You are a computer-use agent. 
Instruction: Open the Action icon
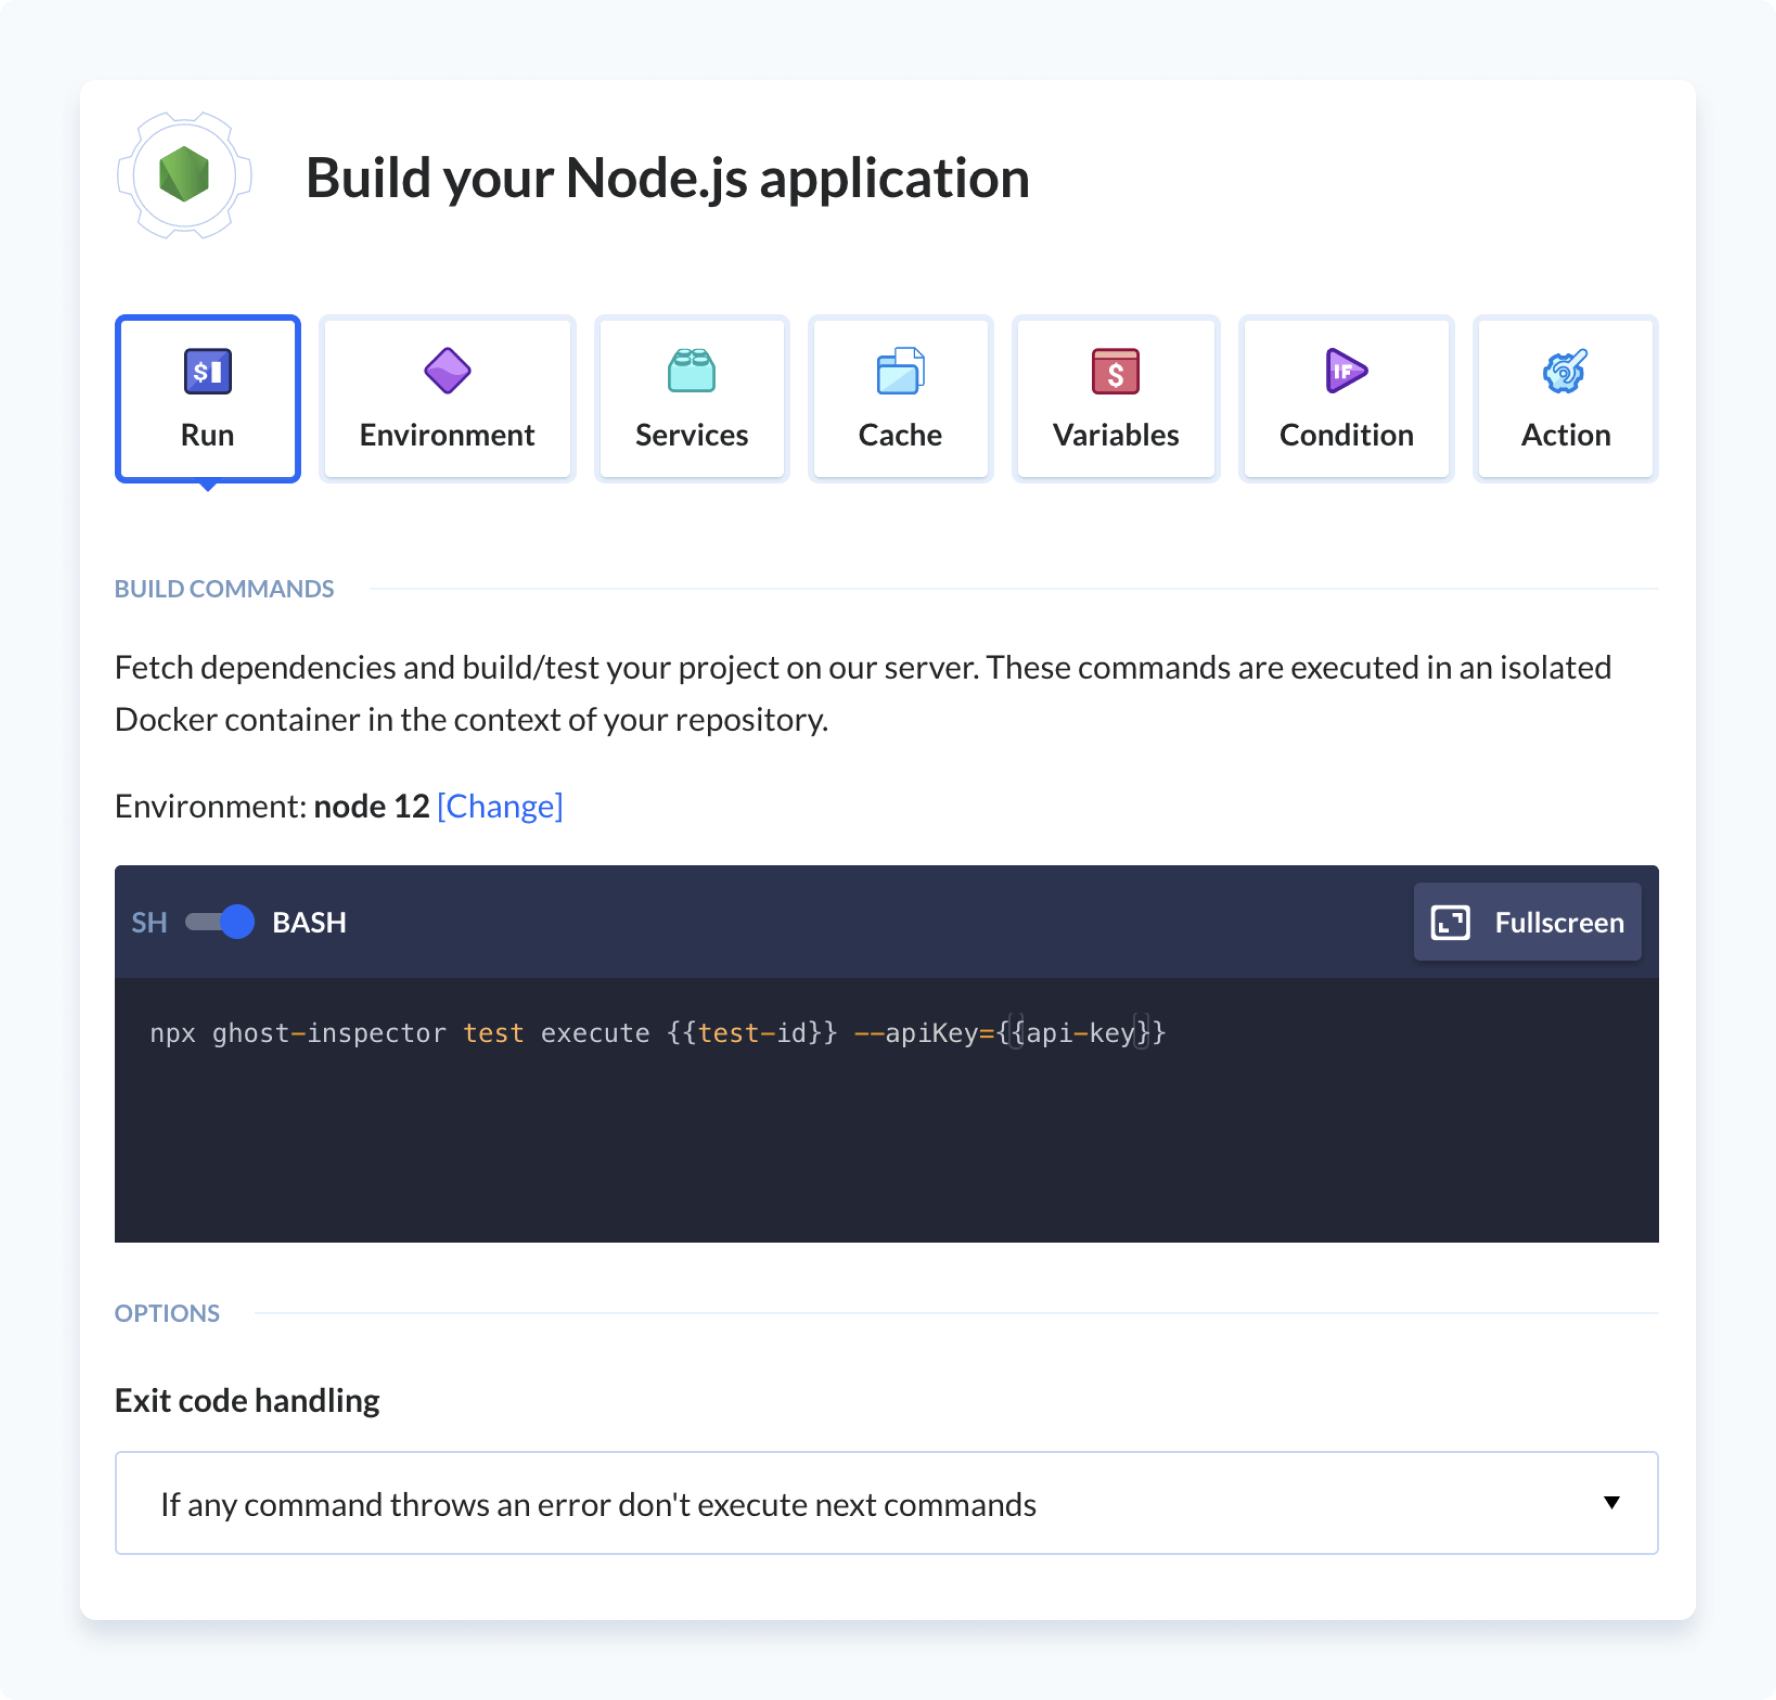(1564, 371)
